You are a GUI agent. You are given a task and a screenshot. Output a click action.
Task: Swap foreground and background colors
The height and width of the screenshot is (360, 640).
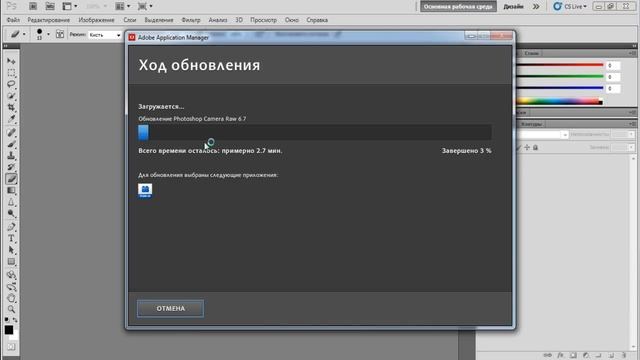pyautogui.click(x=15, y=320)
